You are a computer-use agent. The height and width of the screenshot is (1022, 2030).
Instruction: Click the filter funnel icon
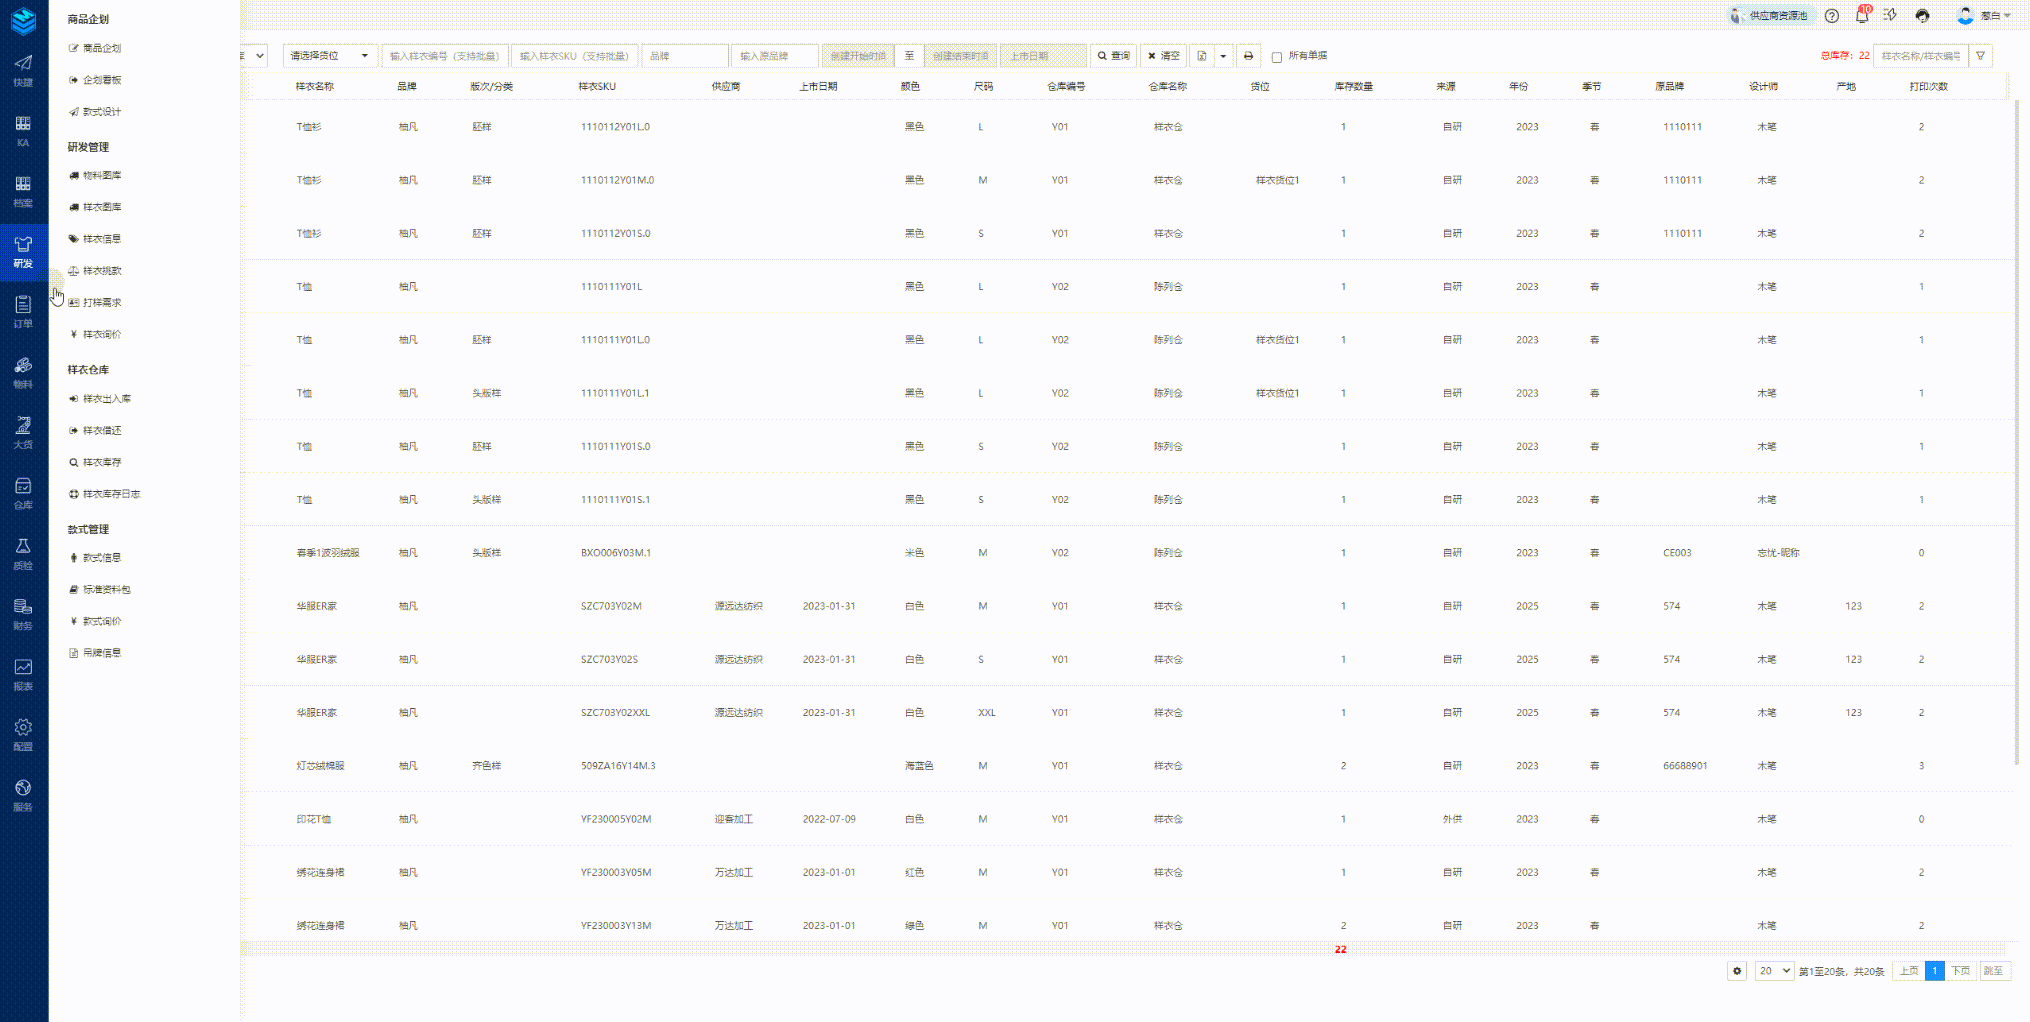(x=1980, y=56)
